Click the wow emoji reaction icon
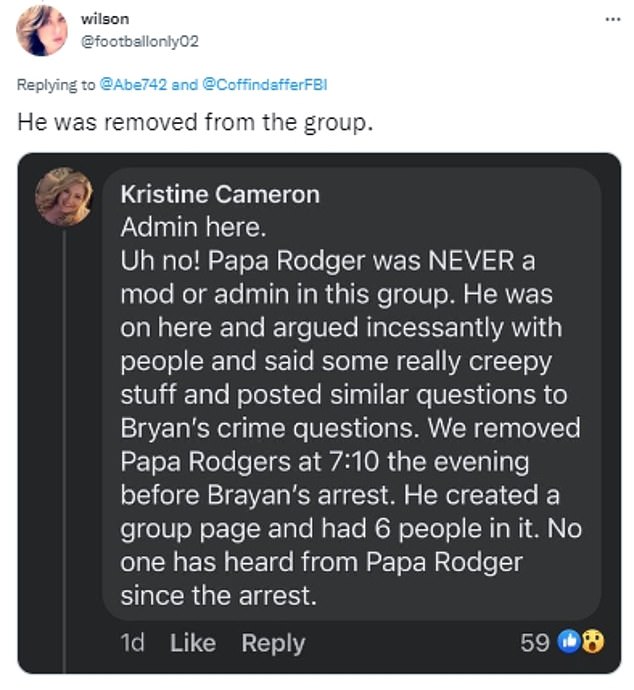Viewport: 634px width, 690px height. click(592, 642)
